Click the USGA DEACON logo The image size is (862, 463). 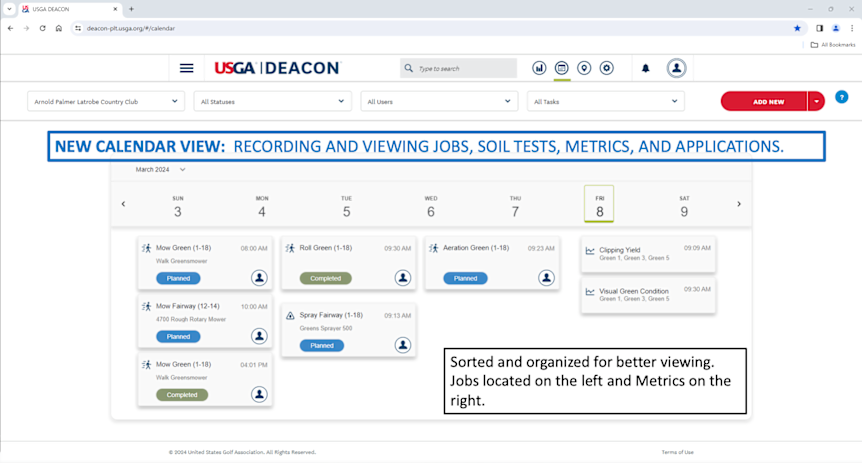tap(277, 68)
